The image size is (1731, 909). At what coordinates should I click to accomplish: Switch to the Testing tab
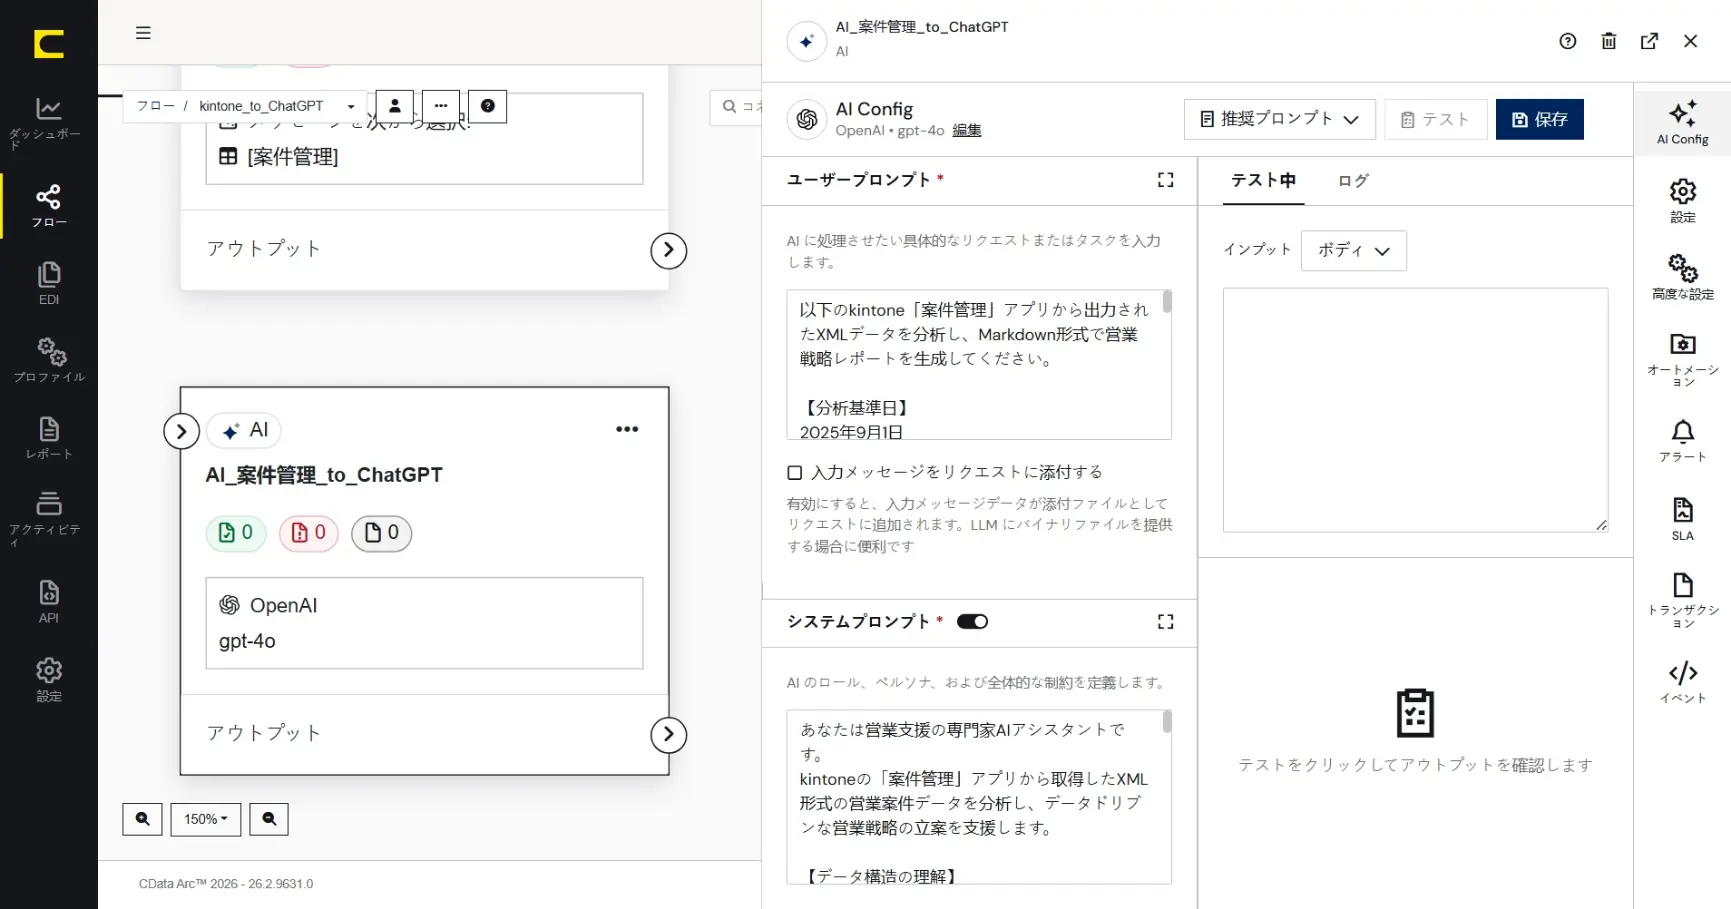click(x=1263, y=180)
